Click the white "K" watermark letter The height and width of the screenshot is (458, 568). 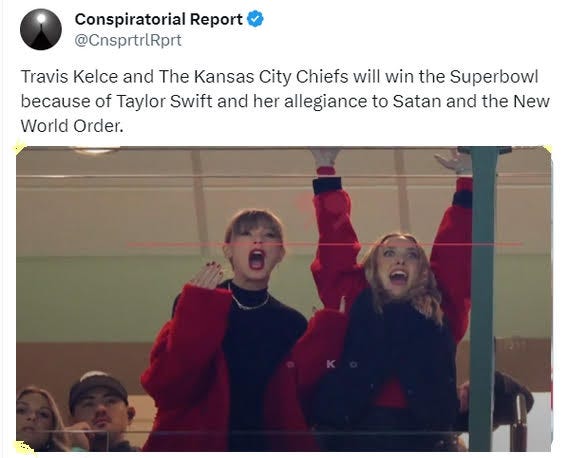coord(330,364)
